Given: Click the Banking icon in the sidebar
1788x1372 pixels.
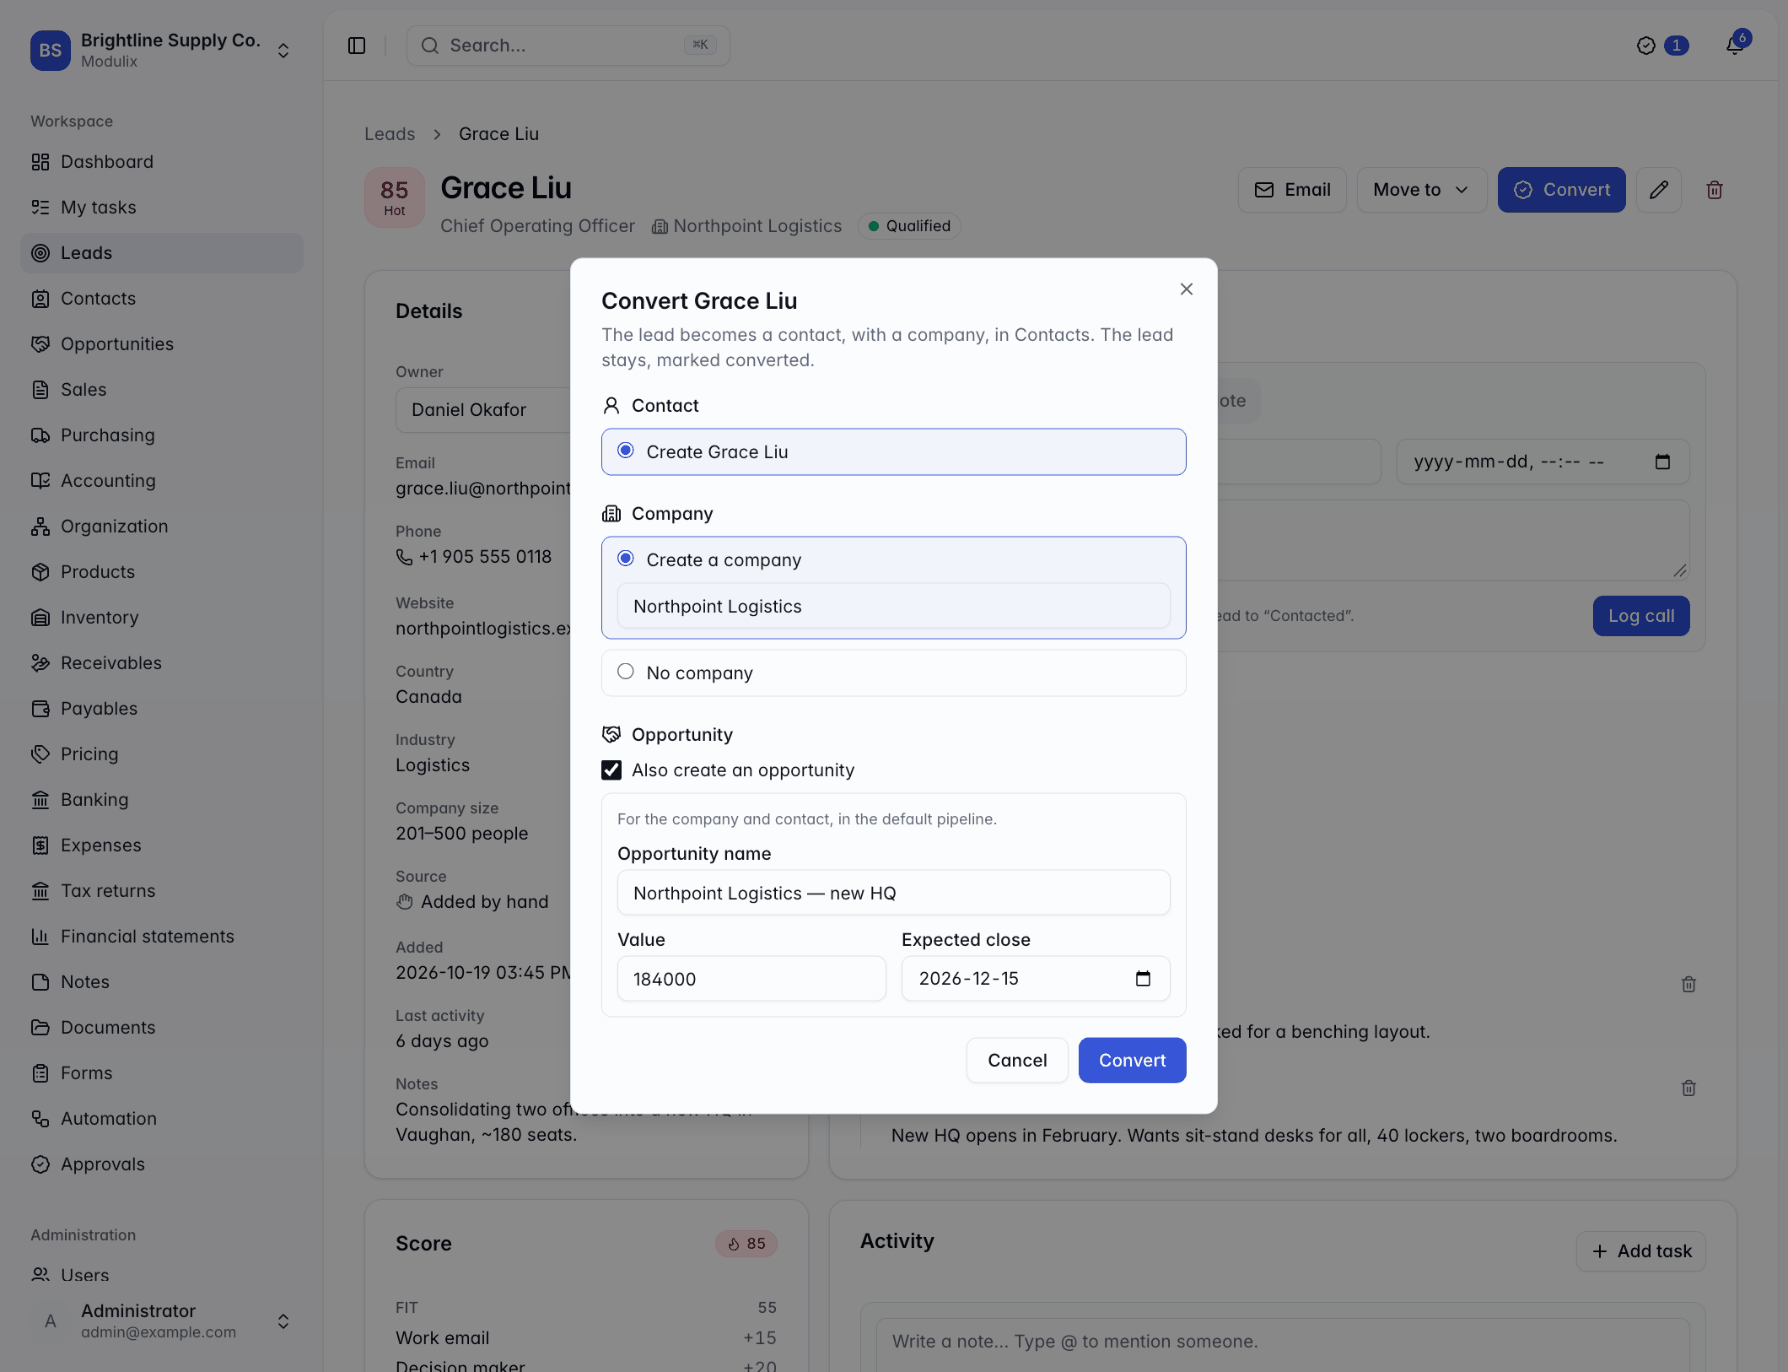Looking at the screenshot, I should pyautogui.click(x=40, y=800).
